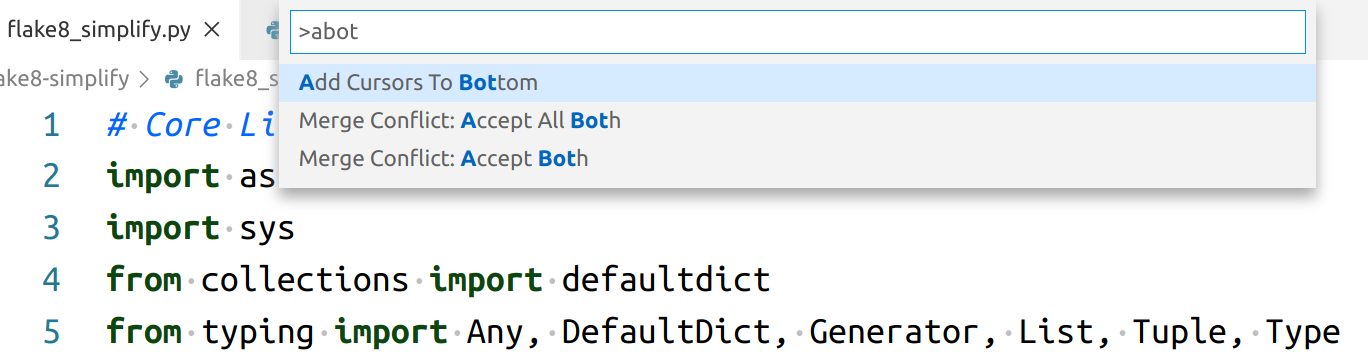Open the flake8-simplify folder breadcrumb
1368x364 pixels.
64,78
